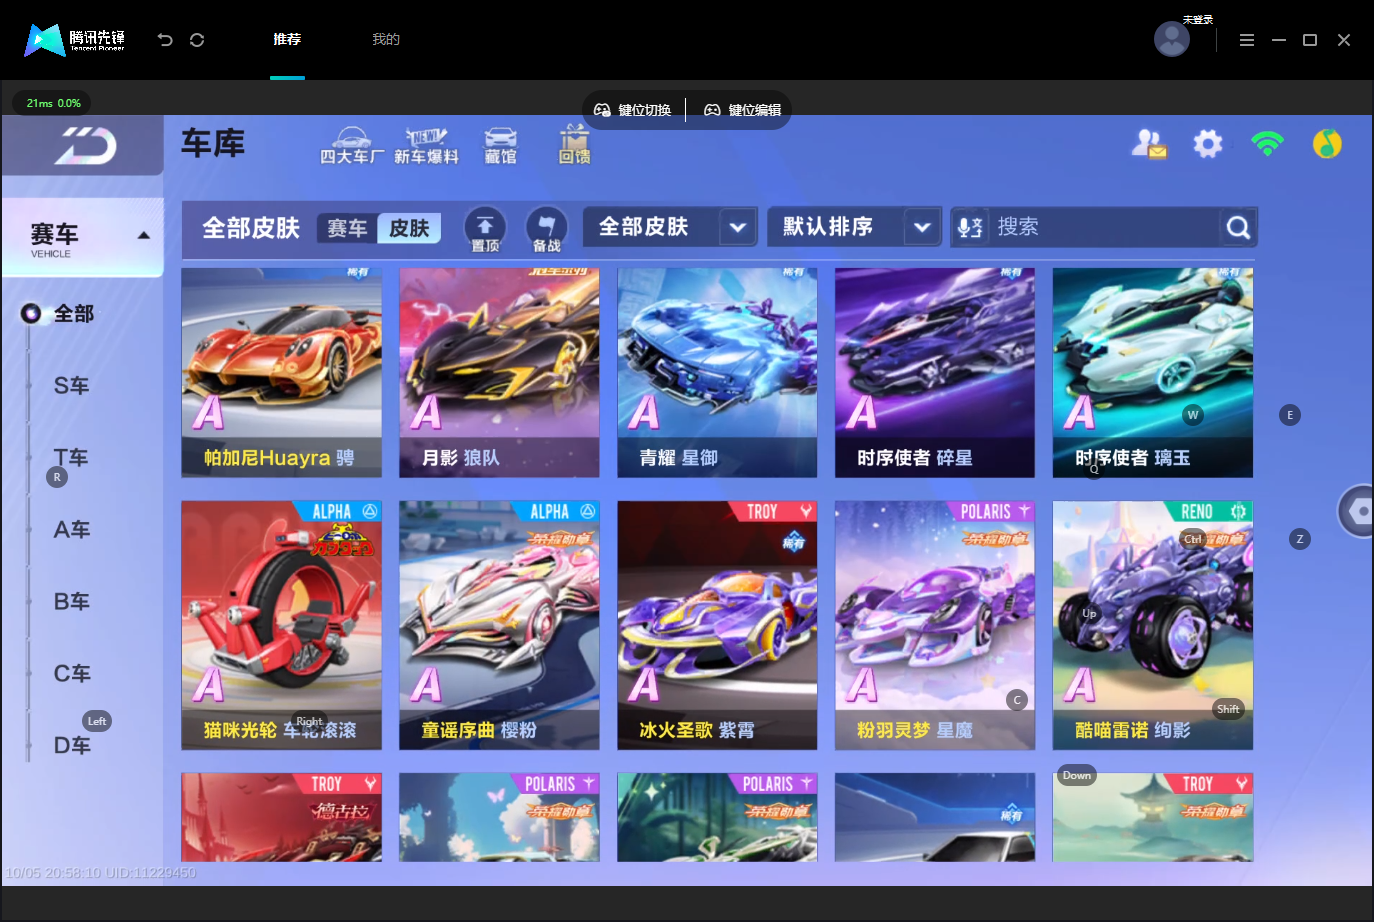Select the D车 category
The height and width of the screenshot is (922, 1374).
(x=71, y=746)
